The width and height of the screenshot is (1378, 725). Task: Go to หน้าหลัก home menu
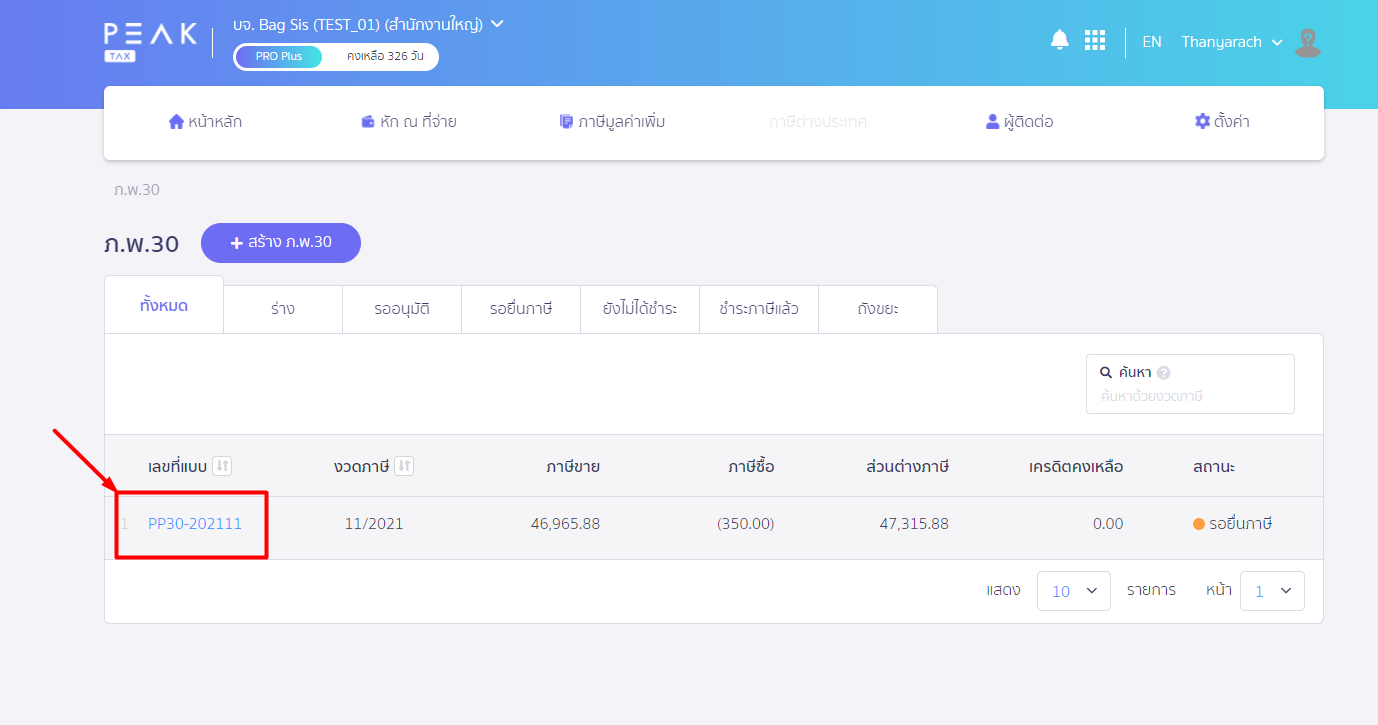pyautogui.click(x=206, y=122)
